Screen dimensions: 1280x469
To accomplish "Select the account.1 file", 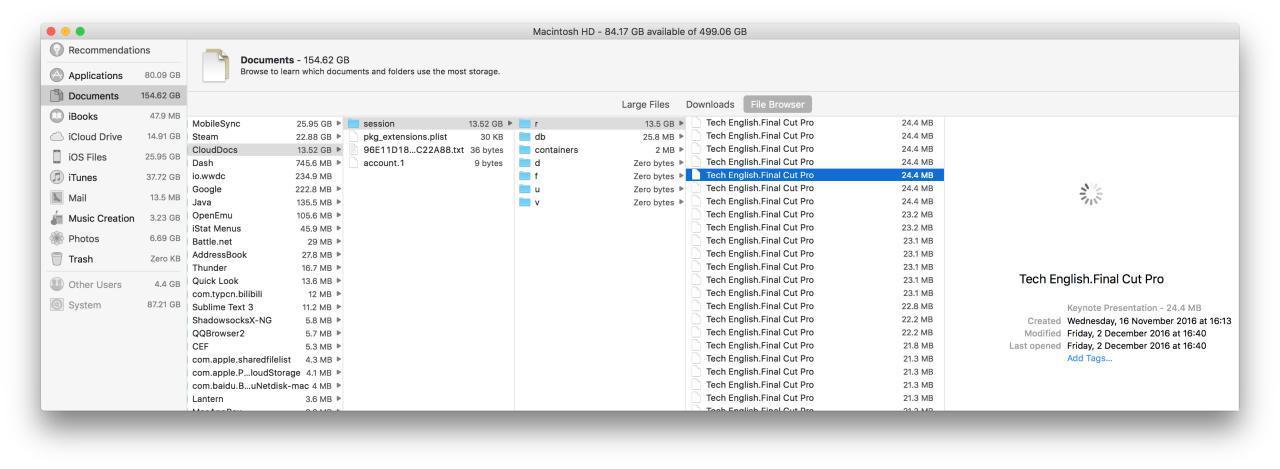I will pyautogui.click(x=383, y=163).
